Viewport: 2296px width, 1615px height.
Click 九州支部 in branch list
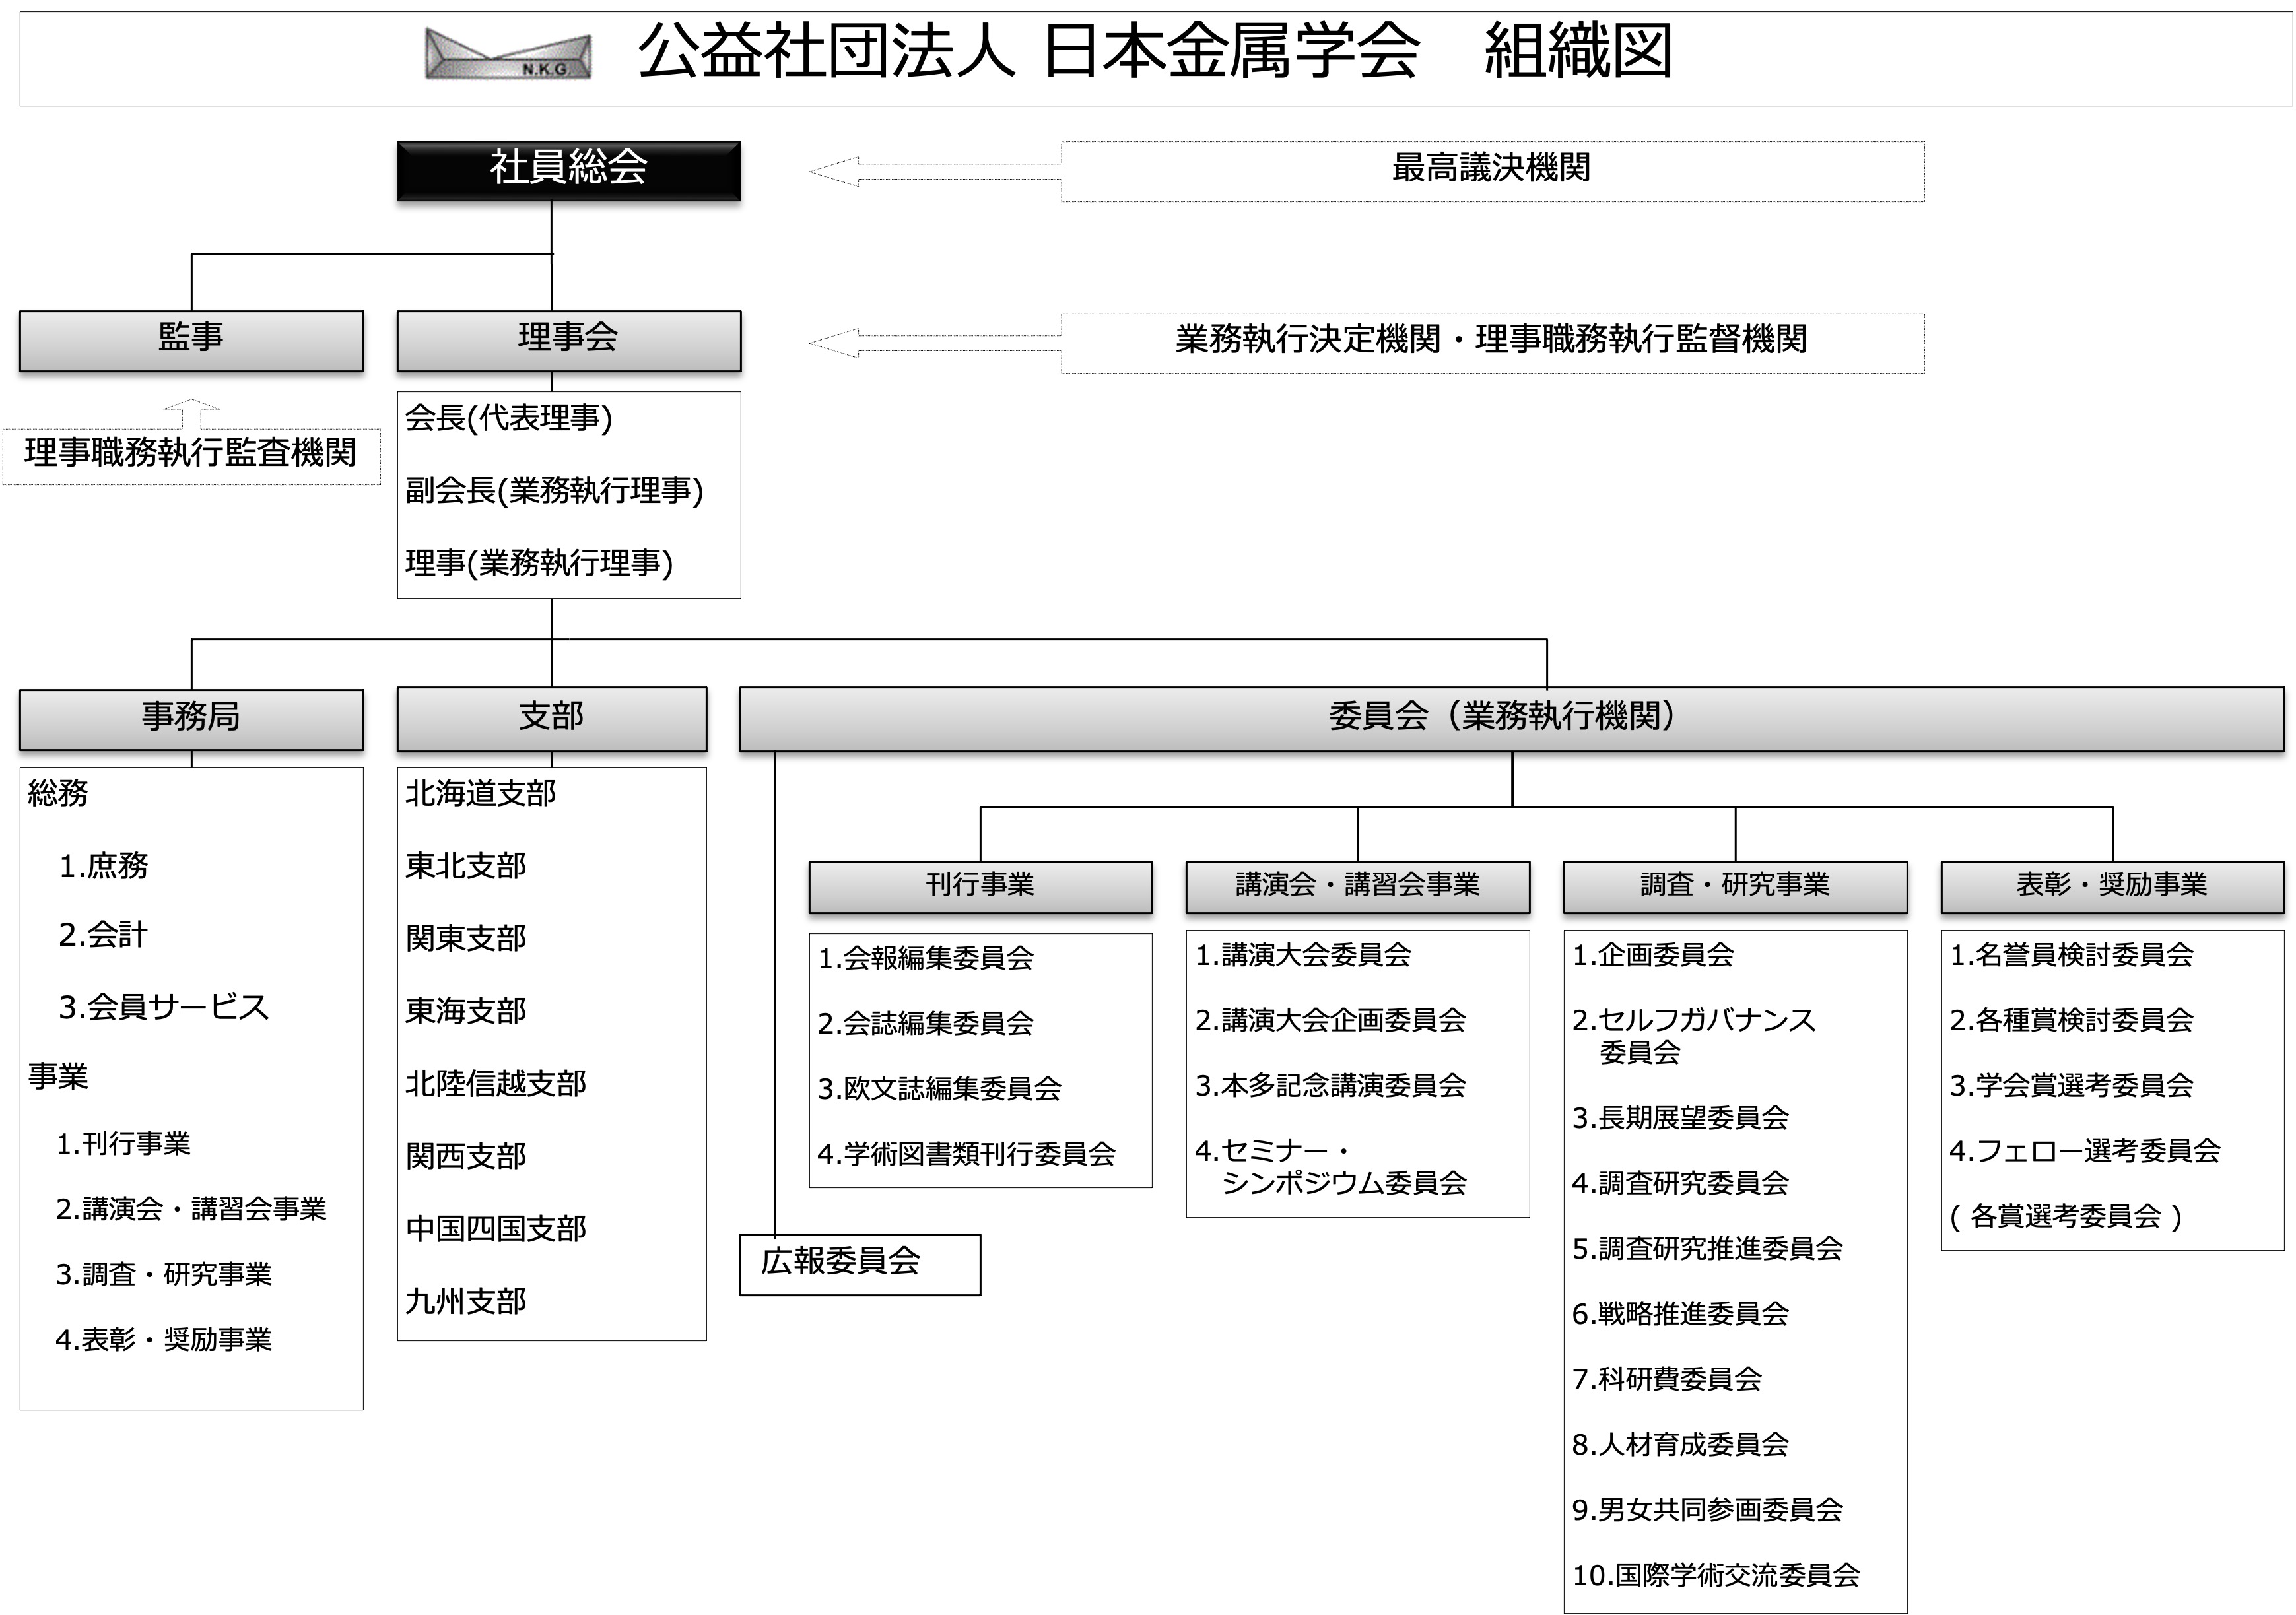pyautogui.click(x=466, y=1302)
